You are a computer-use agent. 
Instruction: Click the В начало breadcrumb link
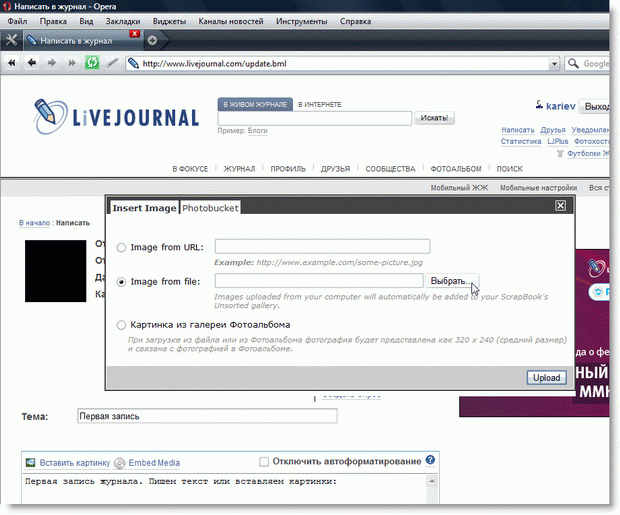34,223
